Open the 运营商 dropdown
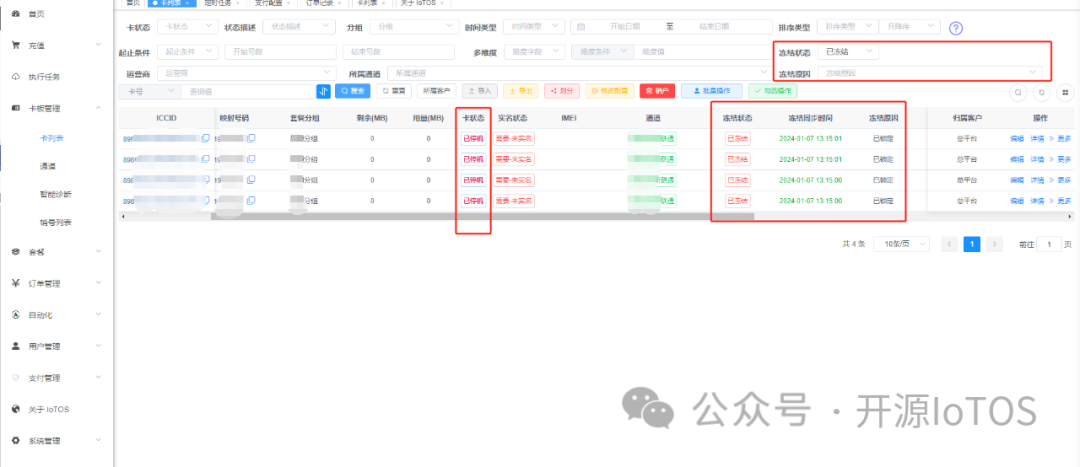The width and height of the screenshot is (1080, 467). point(247,72)
